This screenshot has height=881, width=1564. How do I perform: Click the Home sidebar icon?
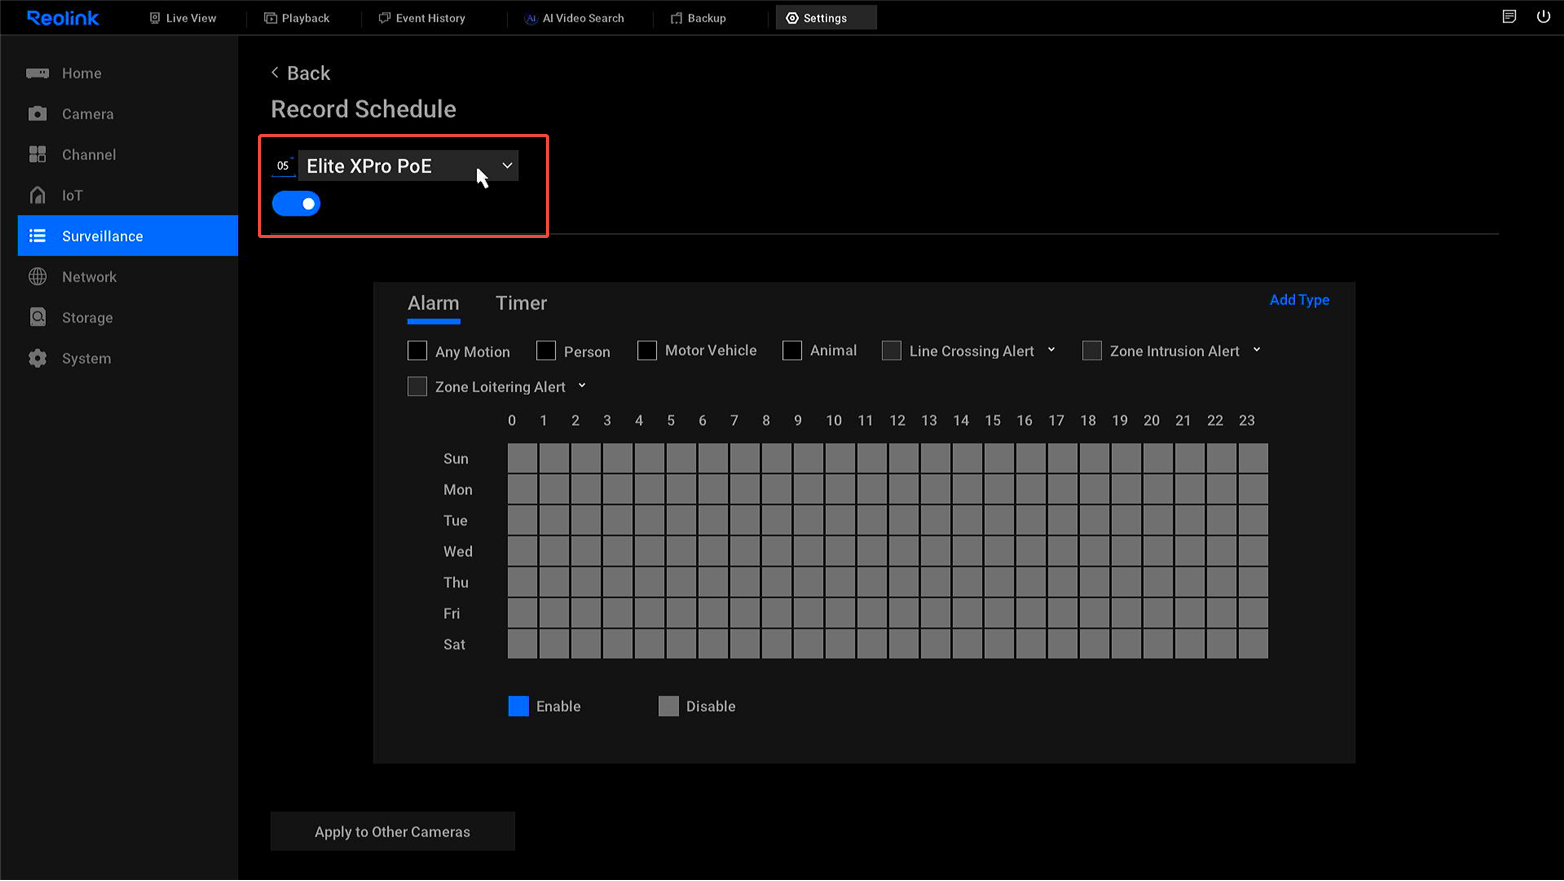38,73
